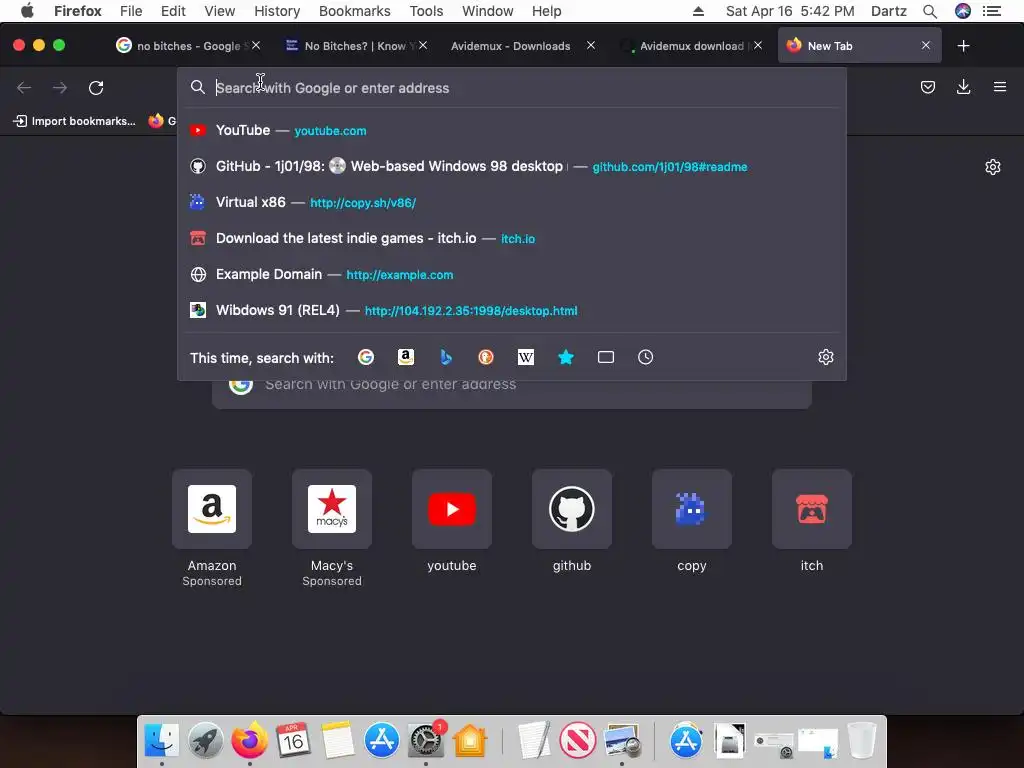The width and height of the screenshot is (1024, 768).
Task: Select the GitHub 1j01/98 suggestion
Action: coord(512,167)
